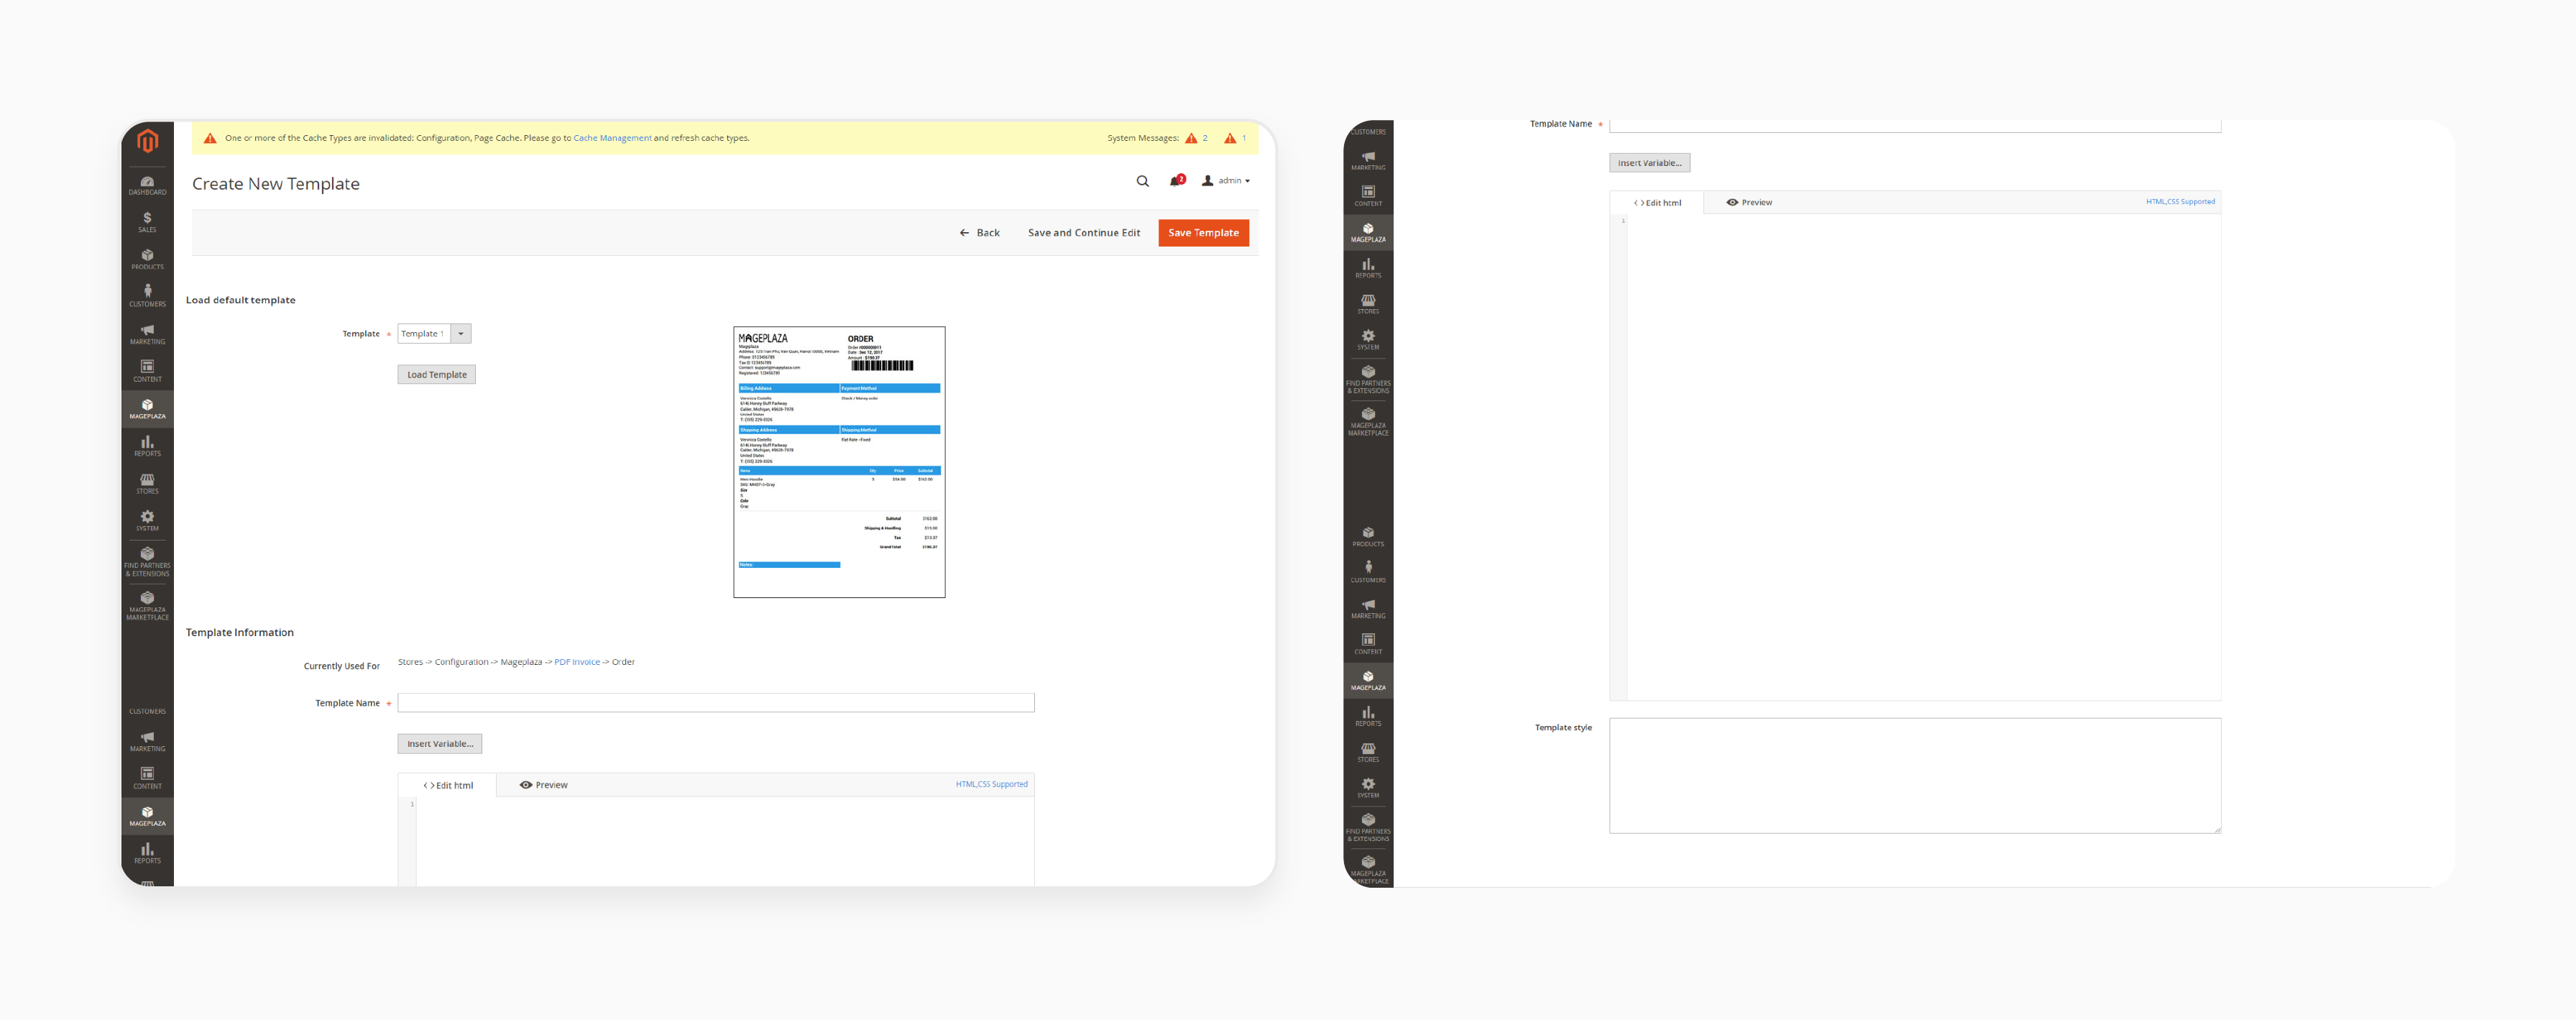The height and width of the screenshot is (1020, 2576).
Task: Open system messages warning count 2
Action: (1197, 138)
